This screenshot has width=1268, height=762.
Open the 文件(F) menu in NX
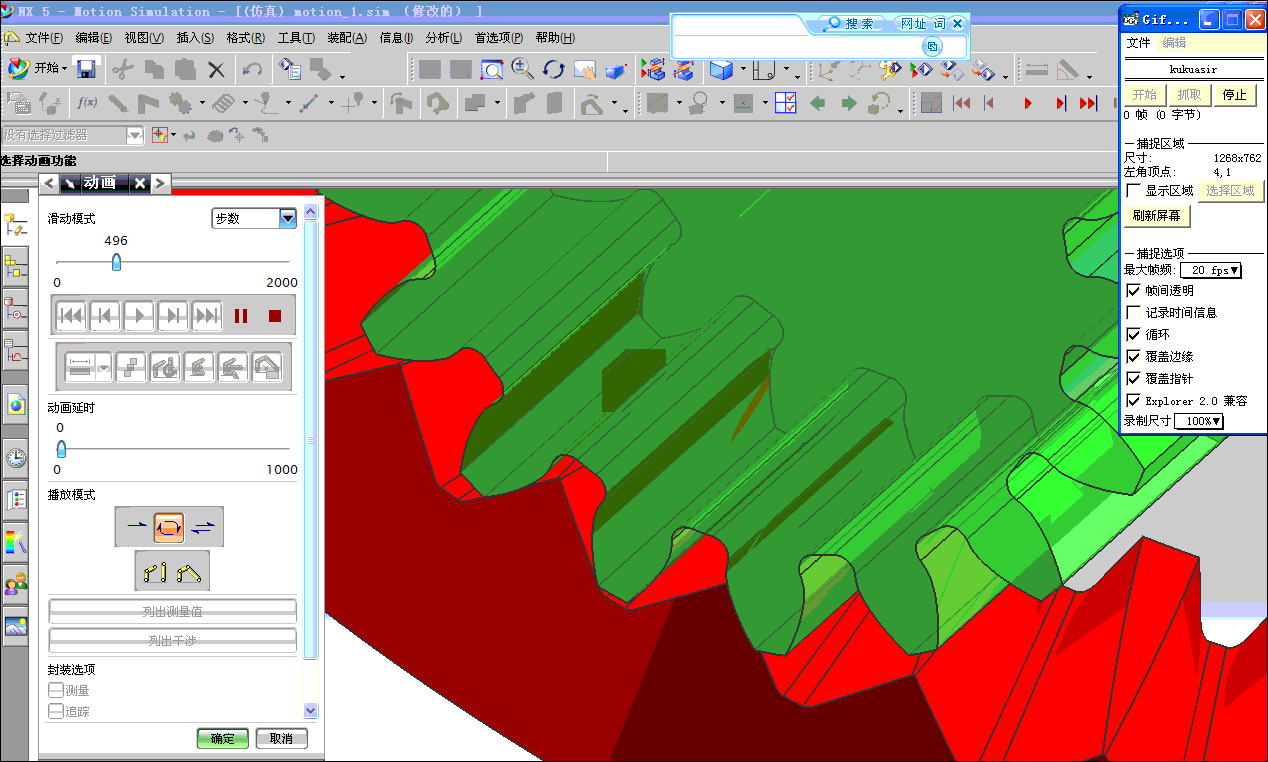pos(44,38)
